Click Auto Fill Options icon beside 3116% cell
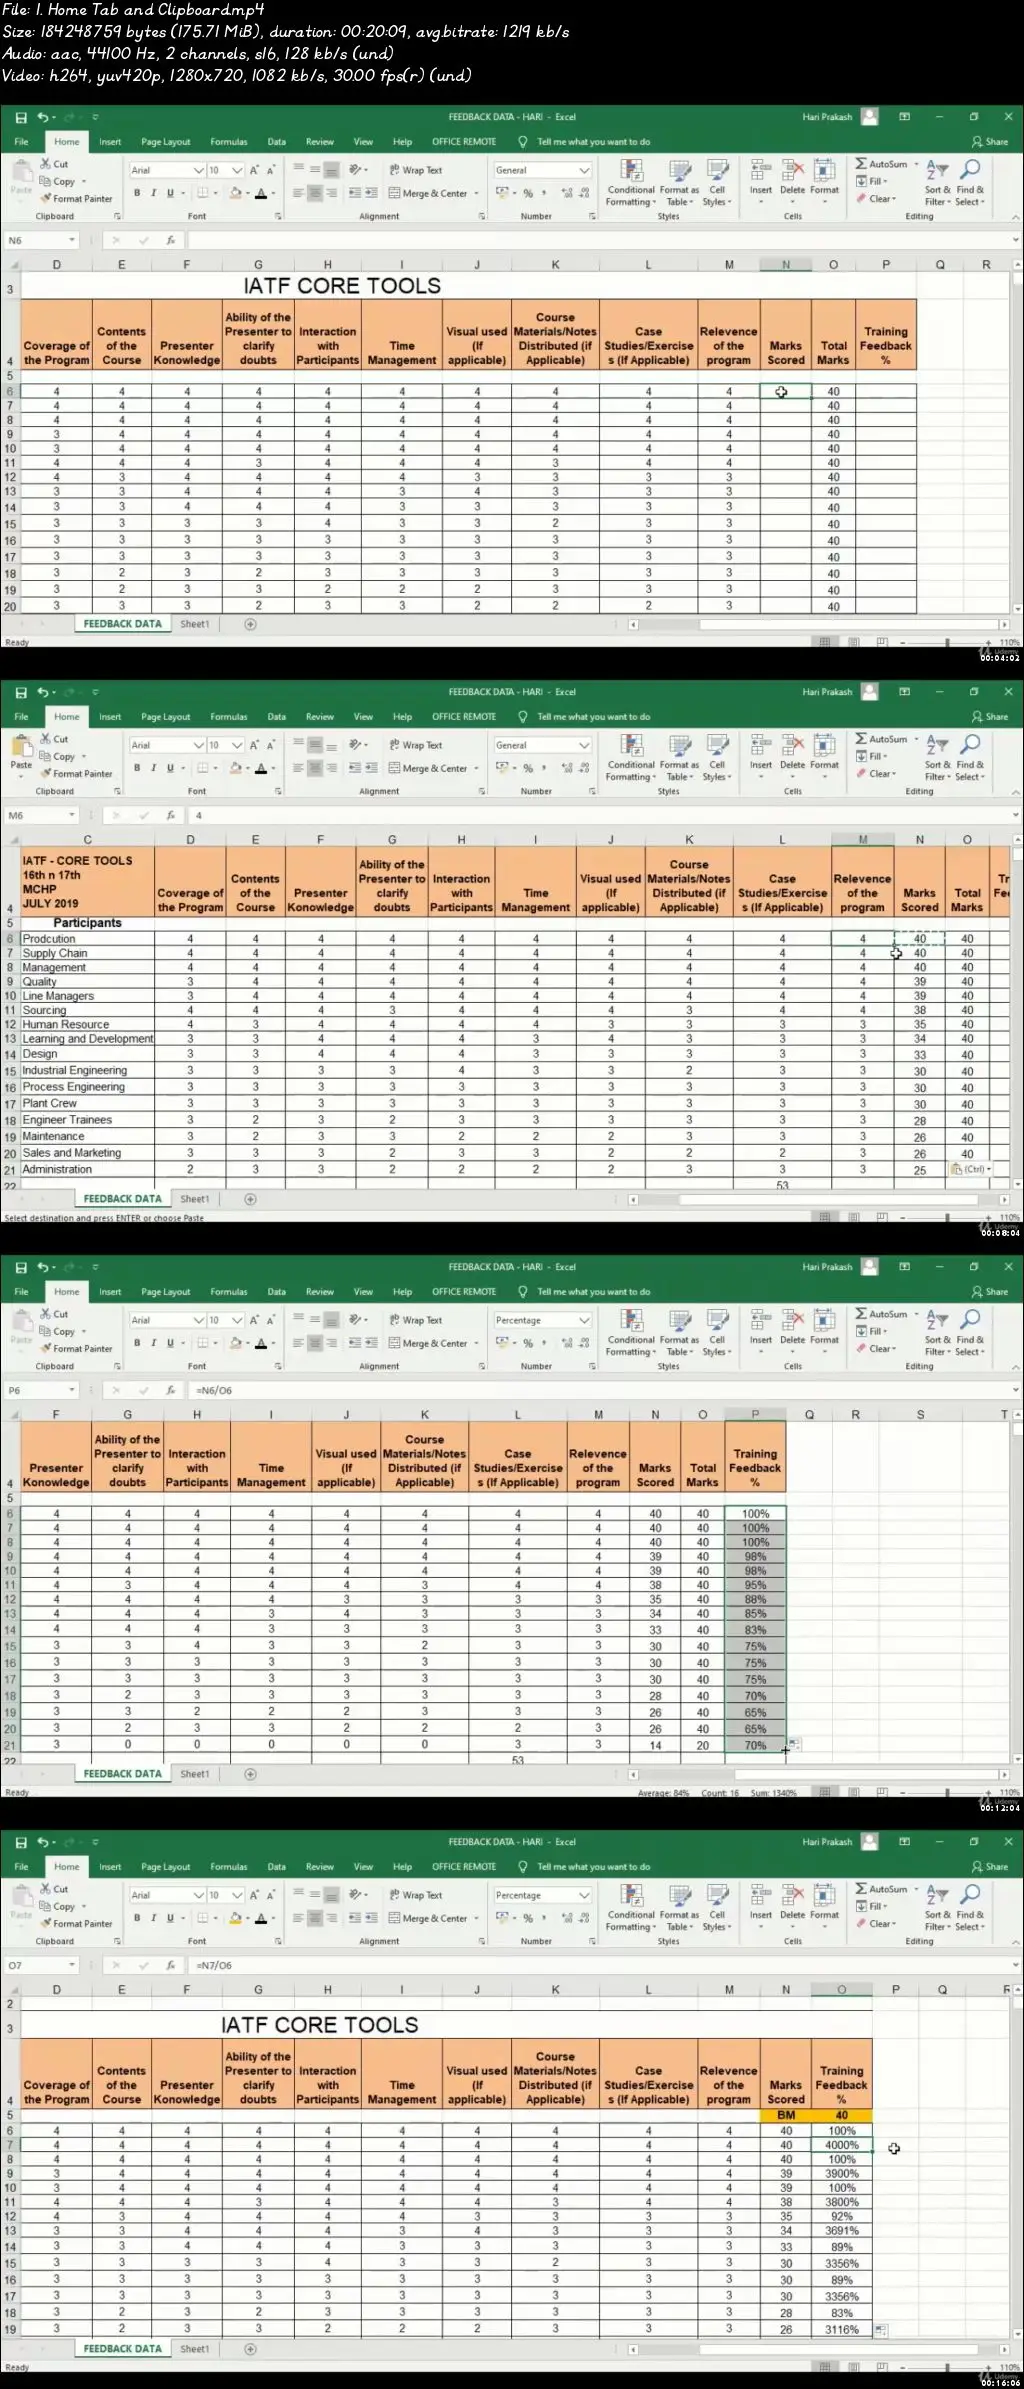Image resolution: width=1024 pixels, height=2389 pixels. [x=881, y=2330]
